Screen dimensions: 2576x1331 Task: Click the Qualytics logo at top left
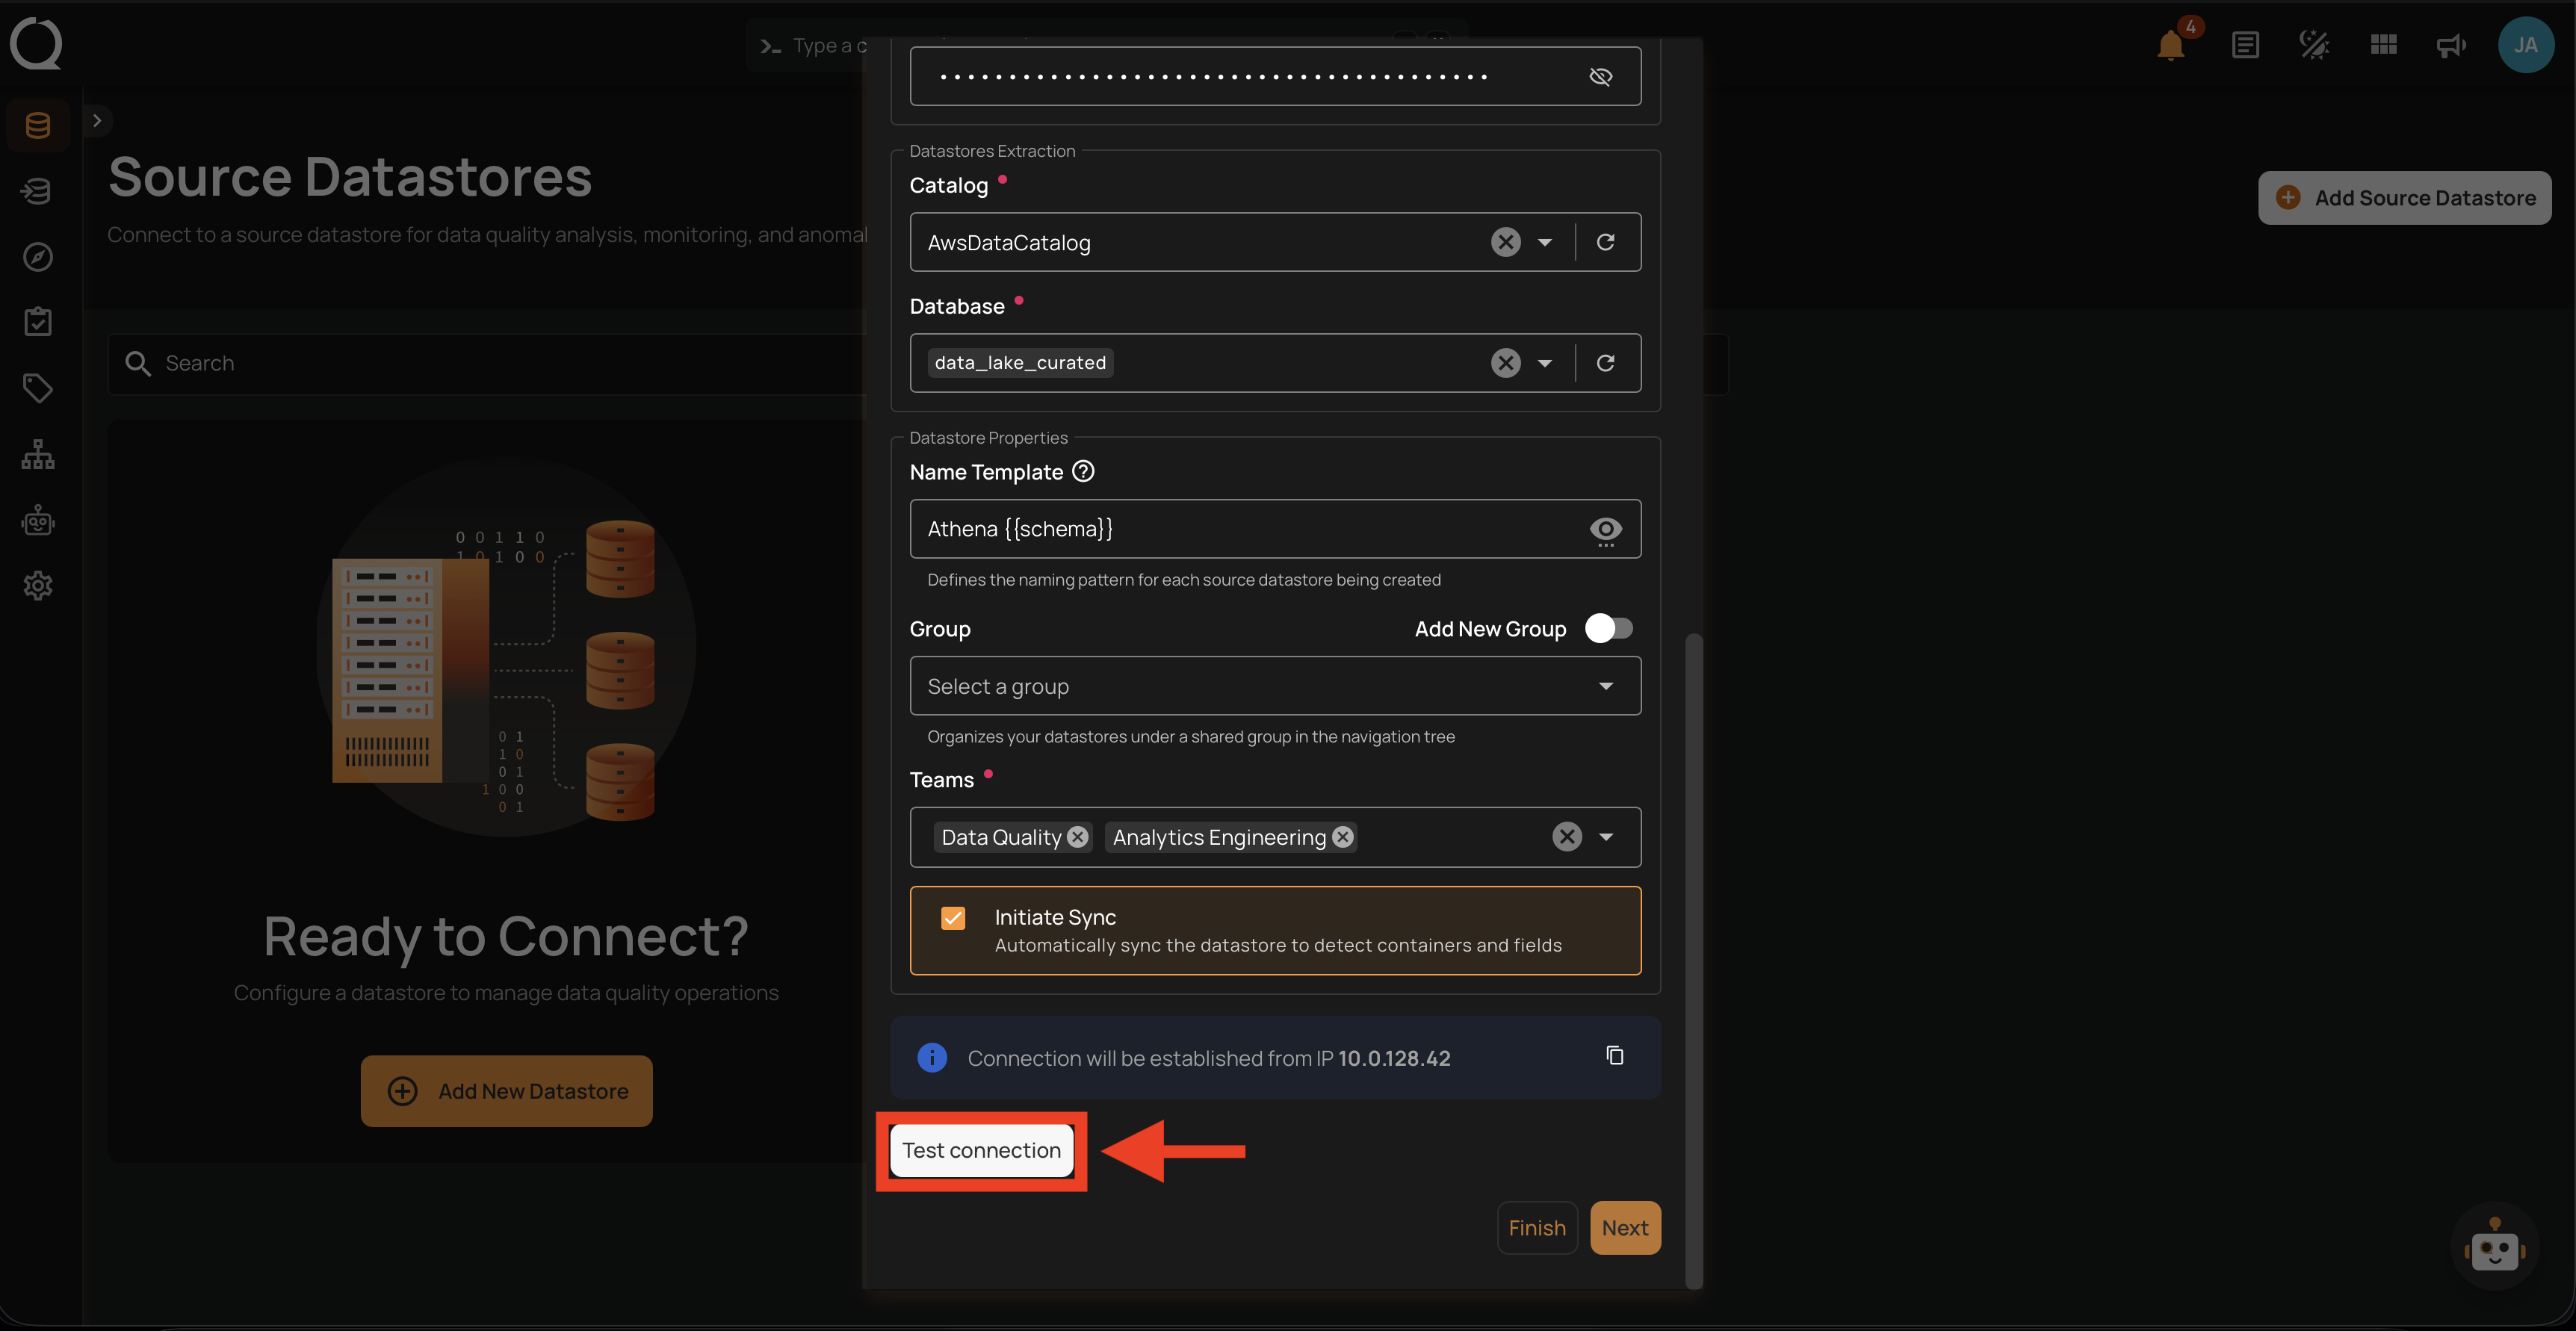point(36,44)
